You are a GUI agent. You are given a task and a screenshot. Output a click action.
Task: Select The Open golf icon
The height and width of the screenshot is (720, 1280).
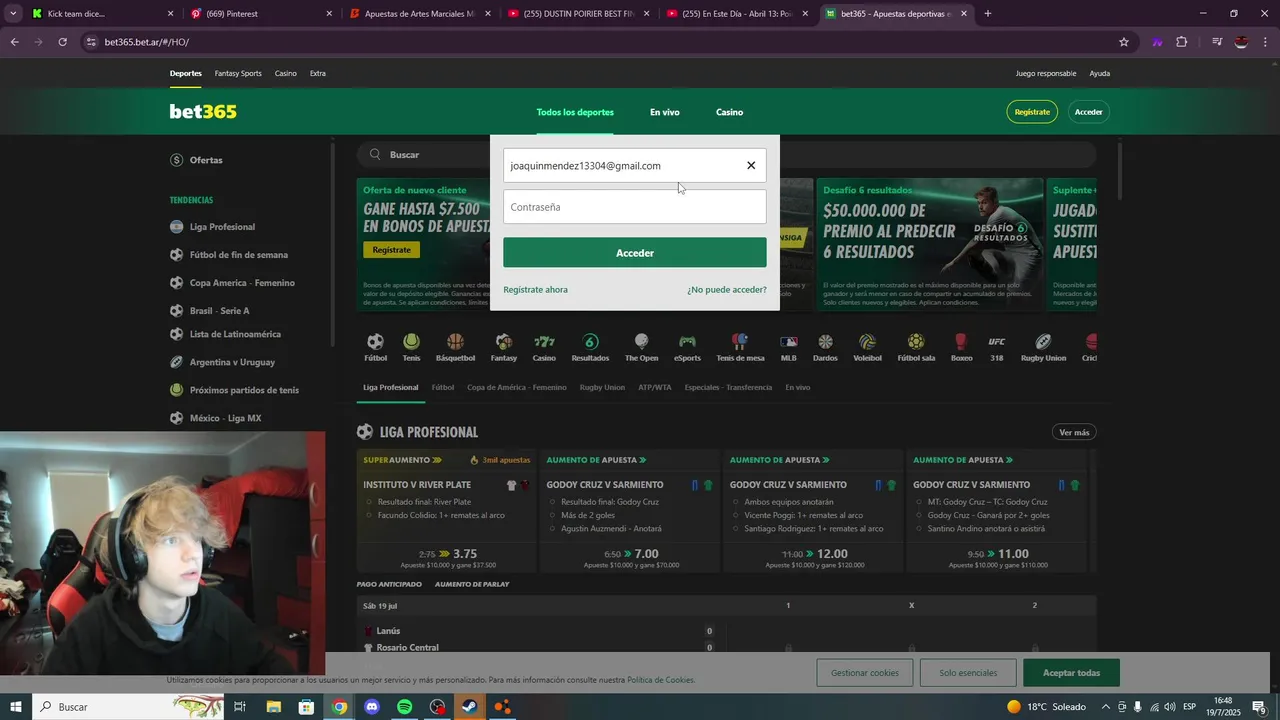tap(641, 347)
